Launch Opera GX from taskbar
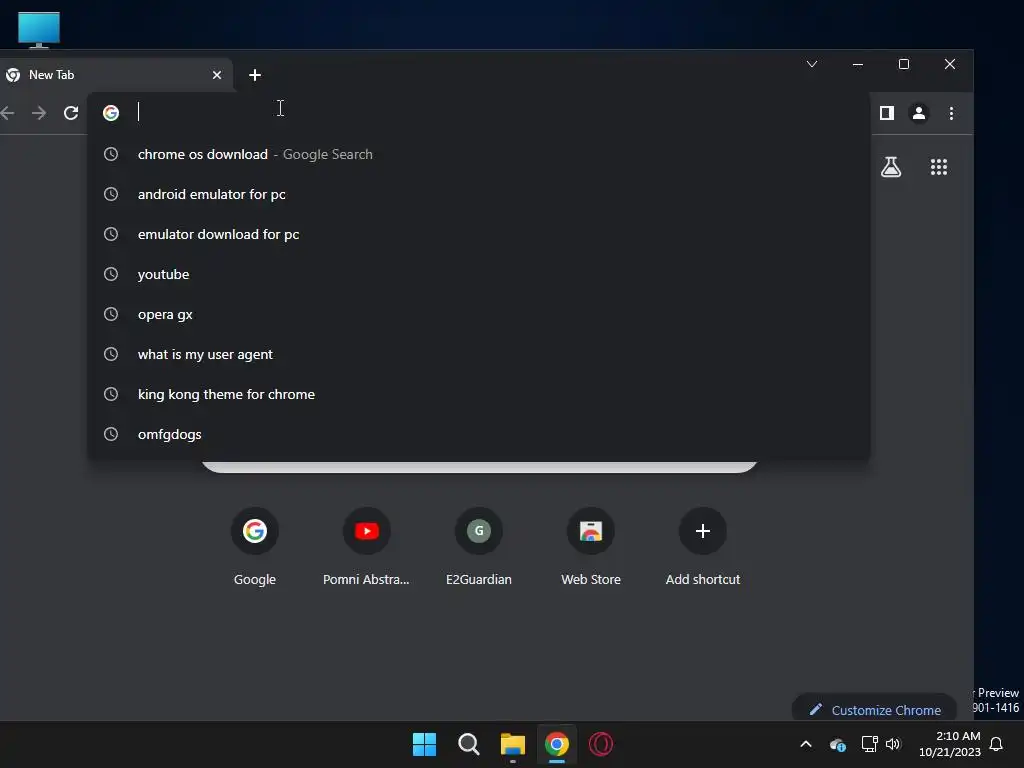 pos(601,744)
